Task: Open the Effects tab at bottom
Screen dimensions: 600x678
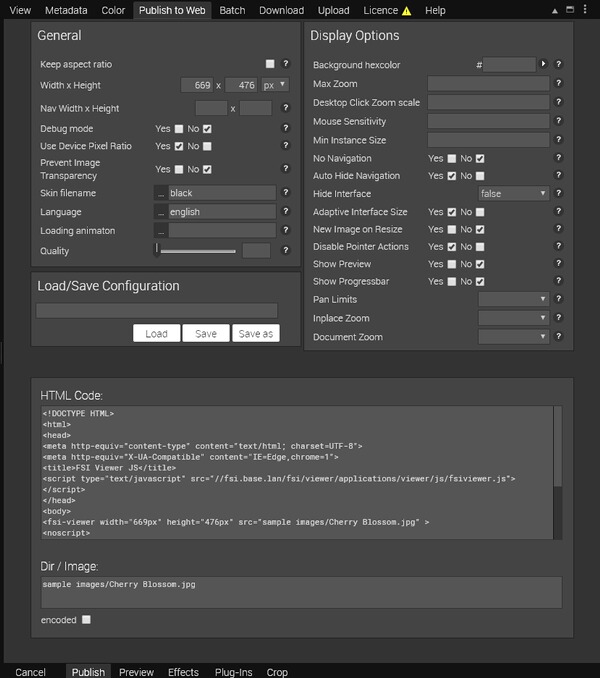Action: coord(183,672)
